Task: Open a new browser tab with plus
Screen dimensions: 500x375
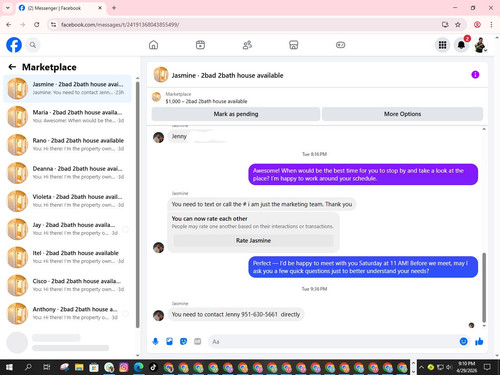Action: pyautogui.click(x=114, y=8)
